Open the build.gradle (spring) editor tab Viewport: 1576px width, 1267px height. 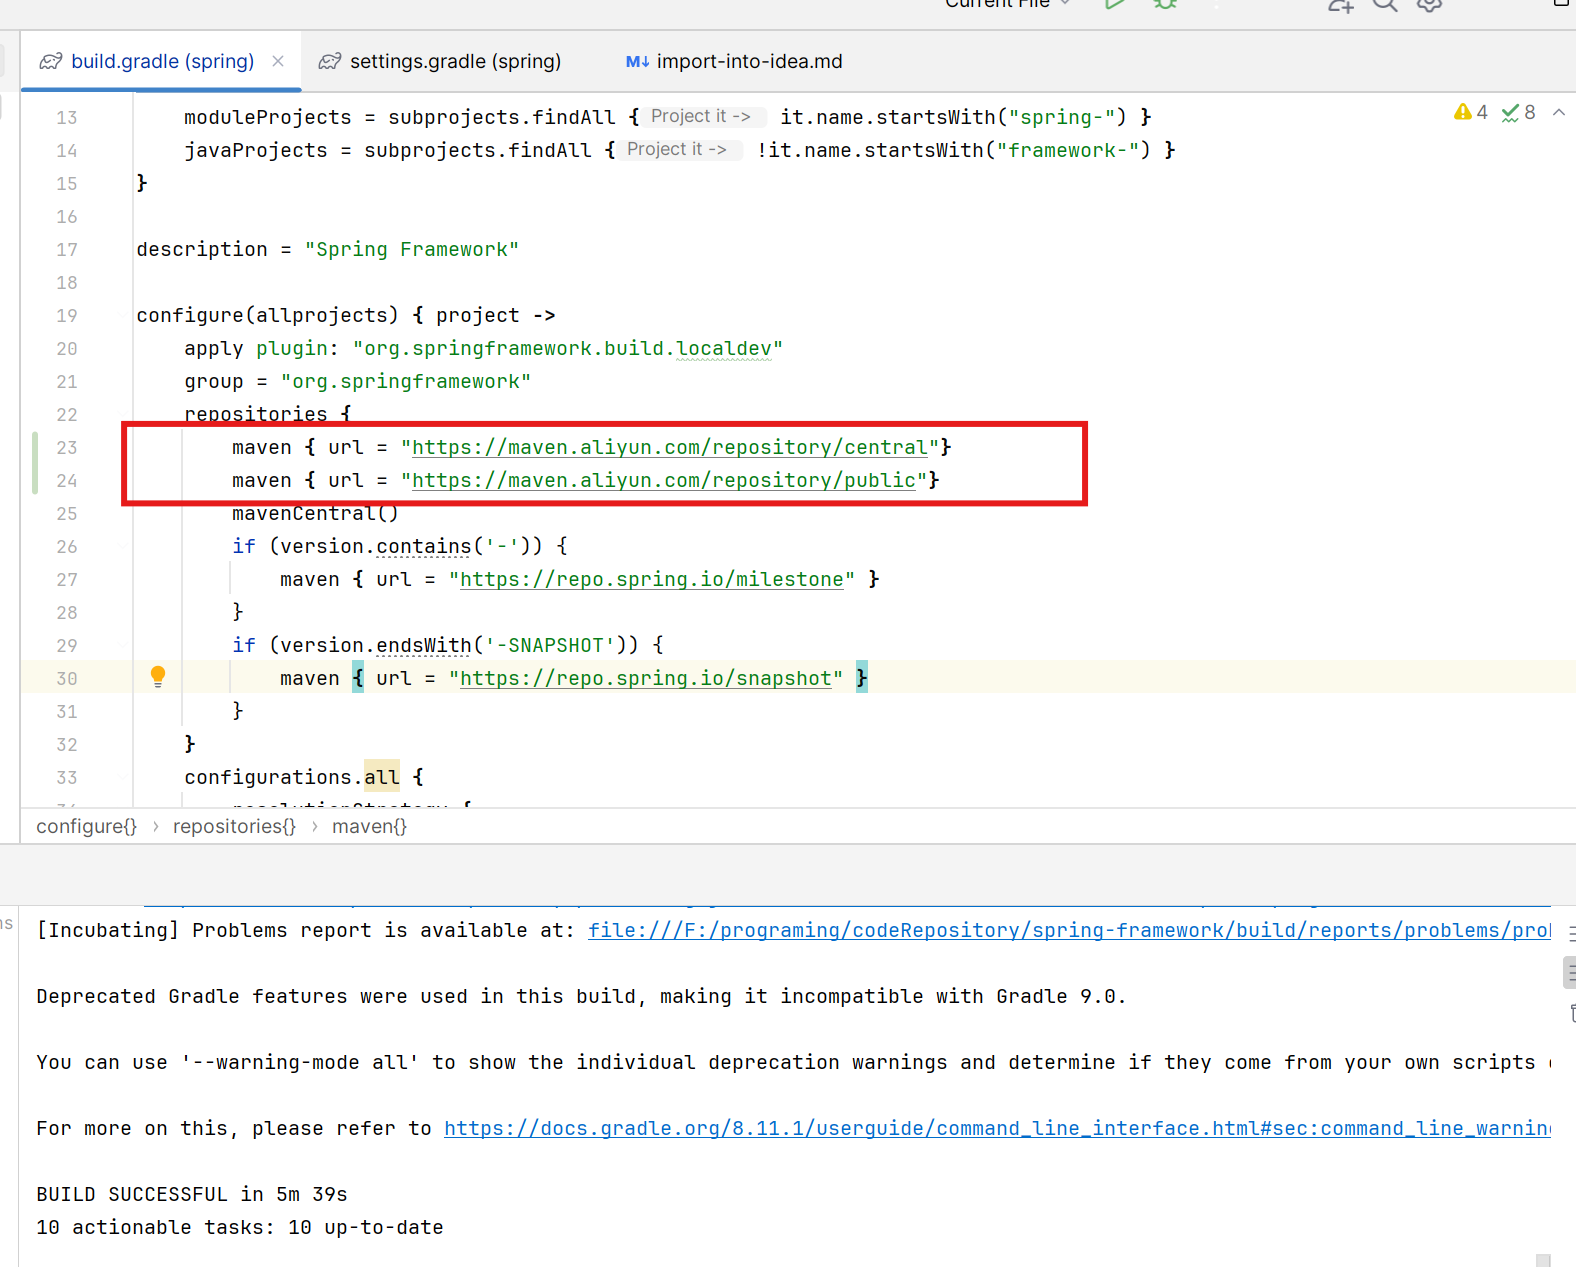[161, 61]
